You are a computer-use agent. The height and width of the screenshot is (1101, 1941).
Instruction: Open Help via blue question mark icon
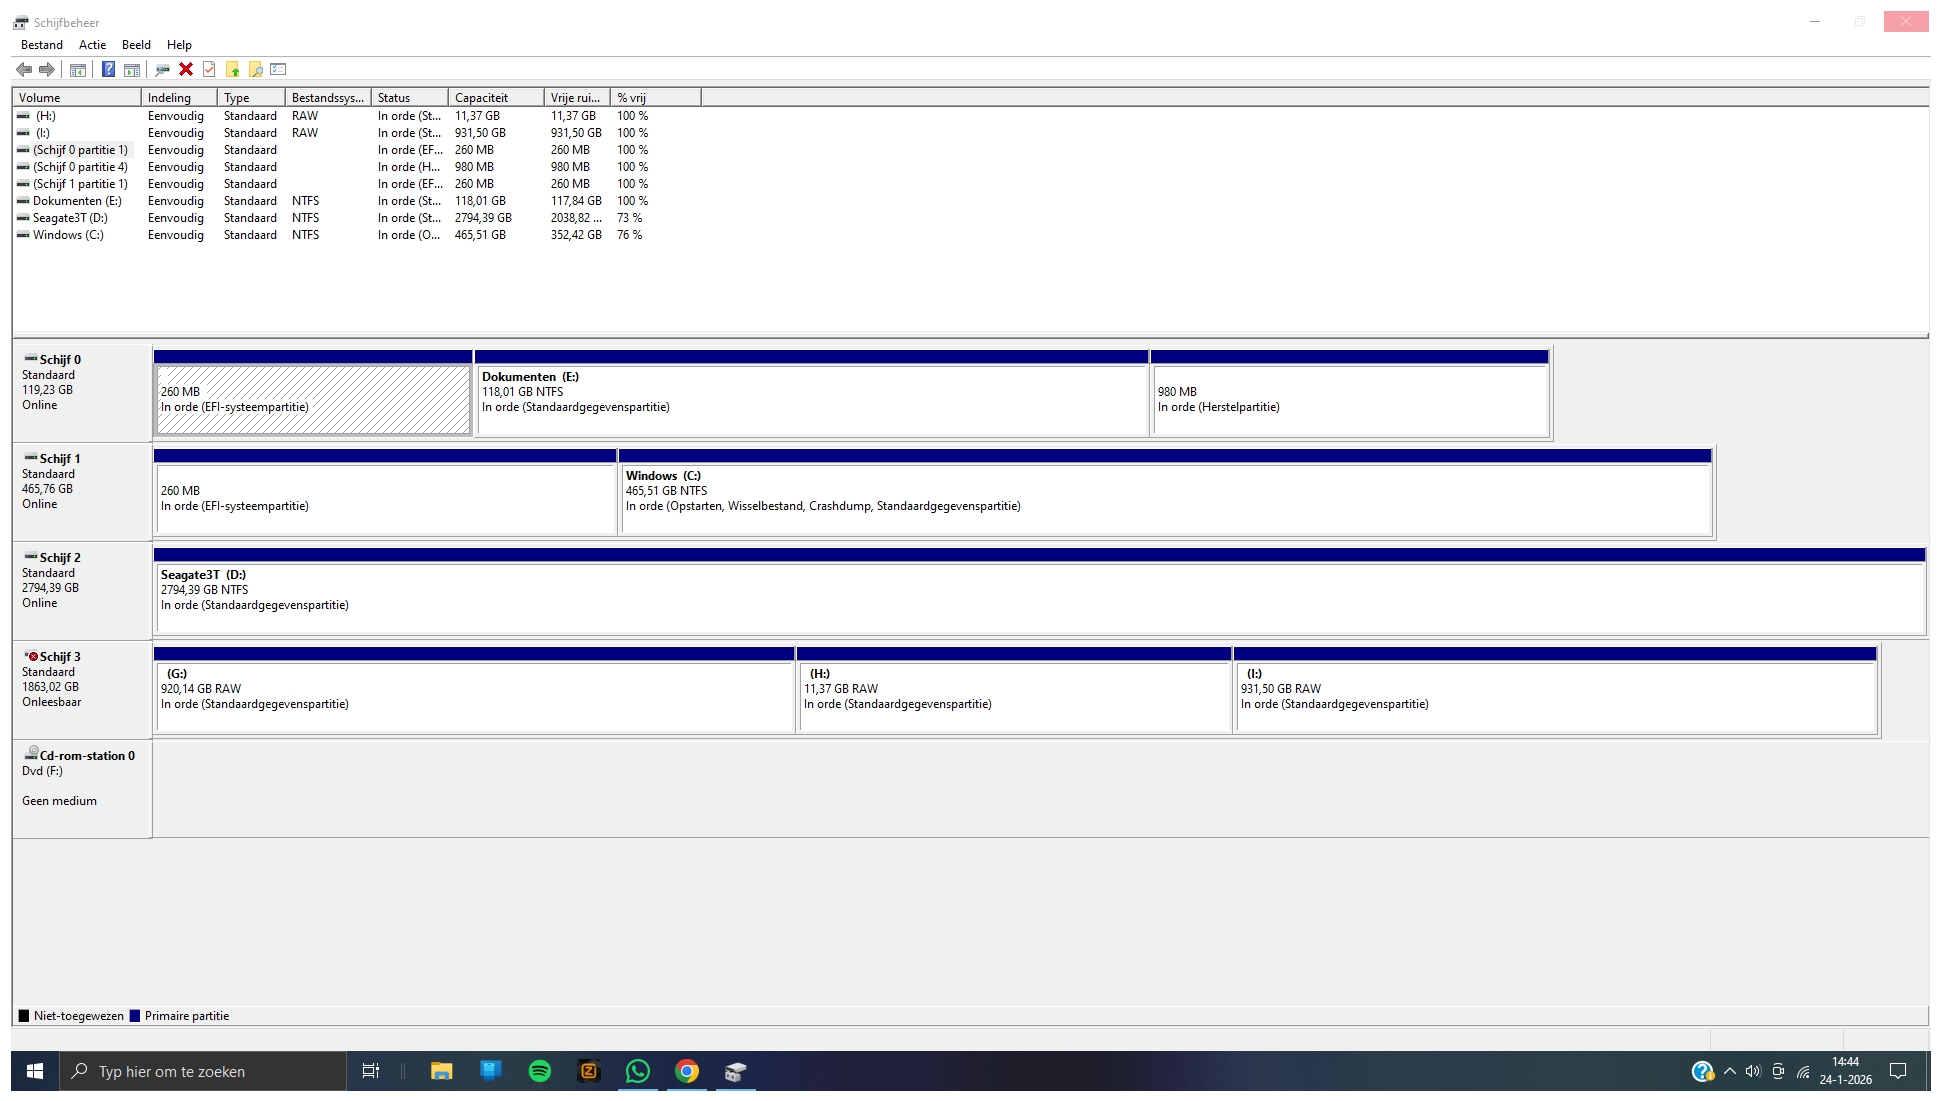[108, 70]
